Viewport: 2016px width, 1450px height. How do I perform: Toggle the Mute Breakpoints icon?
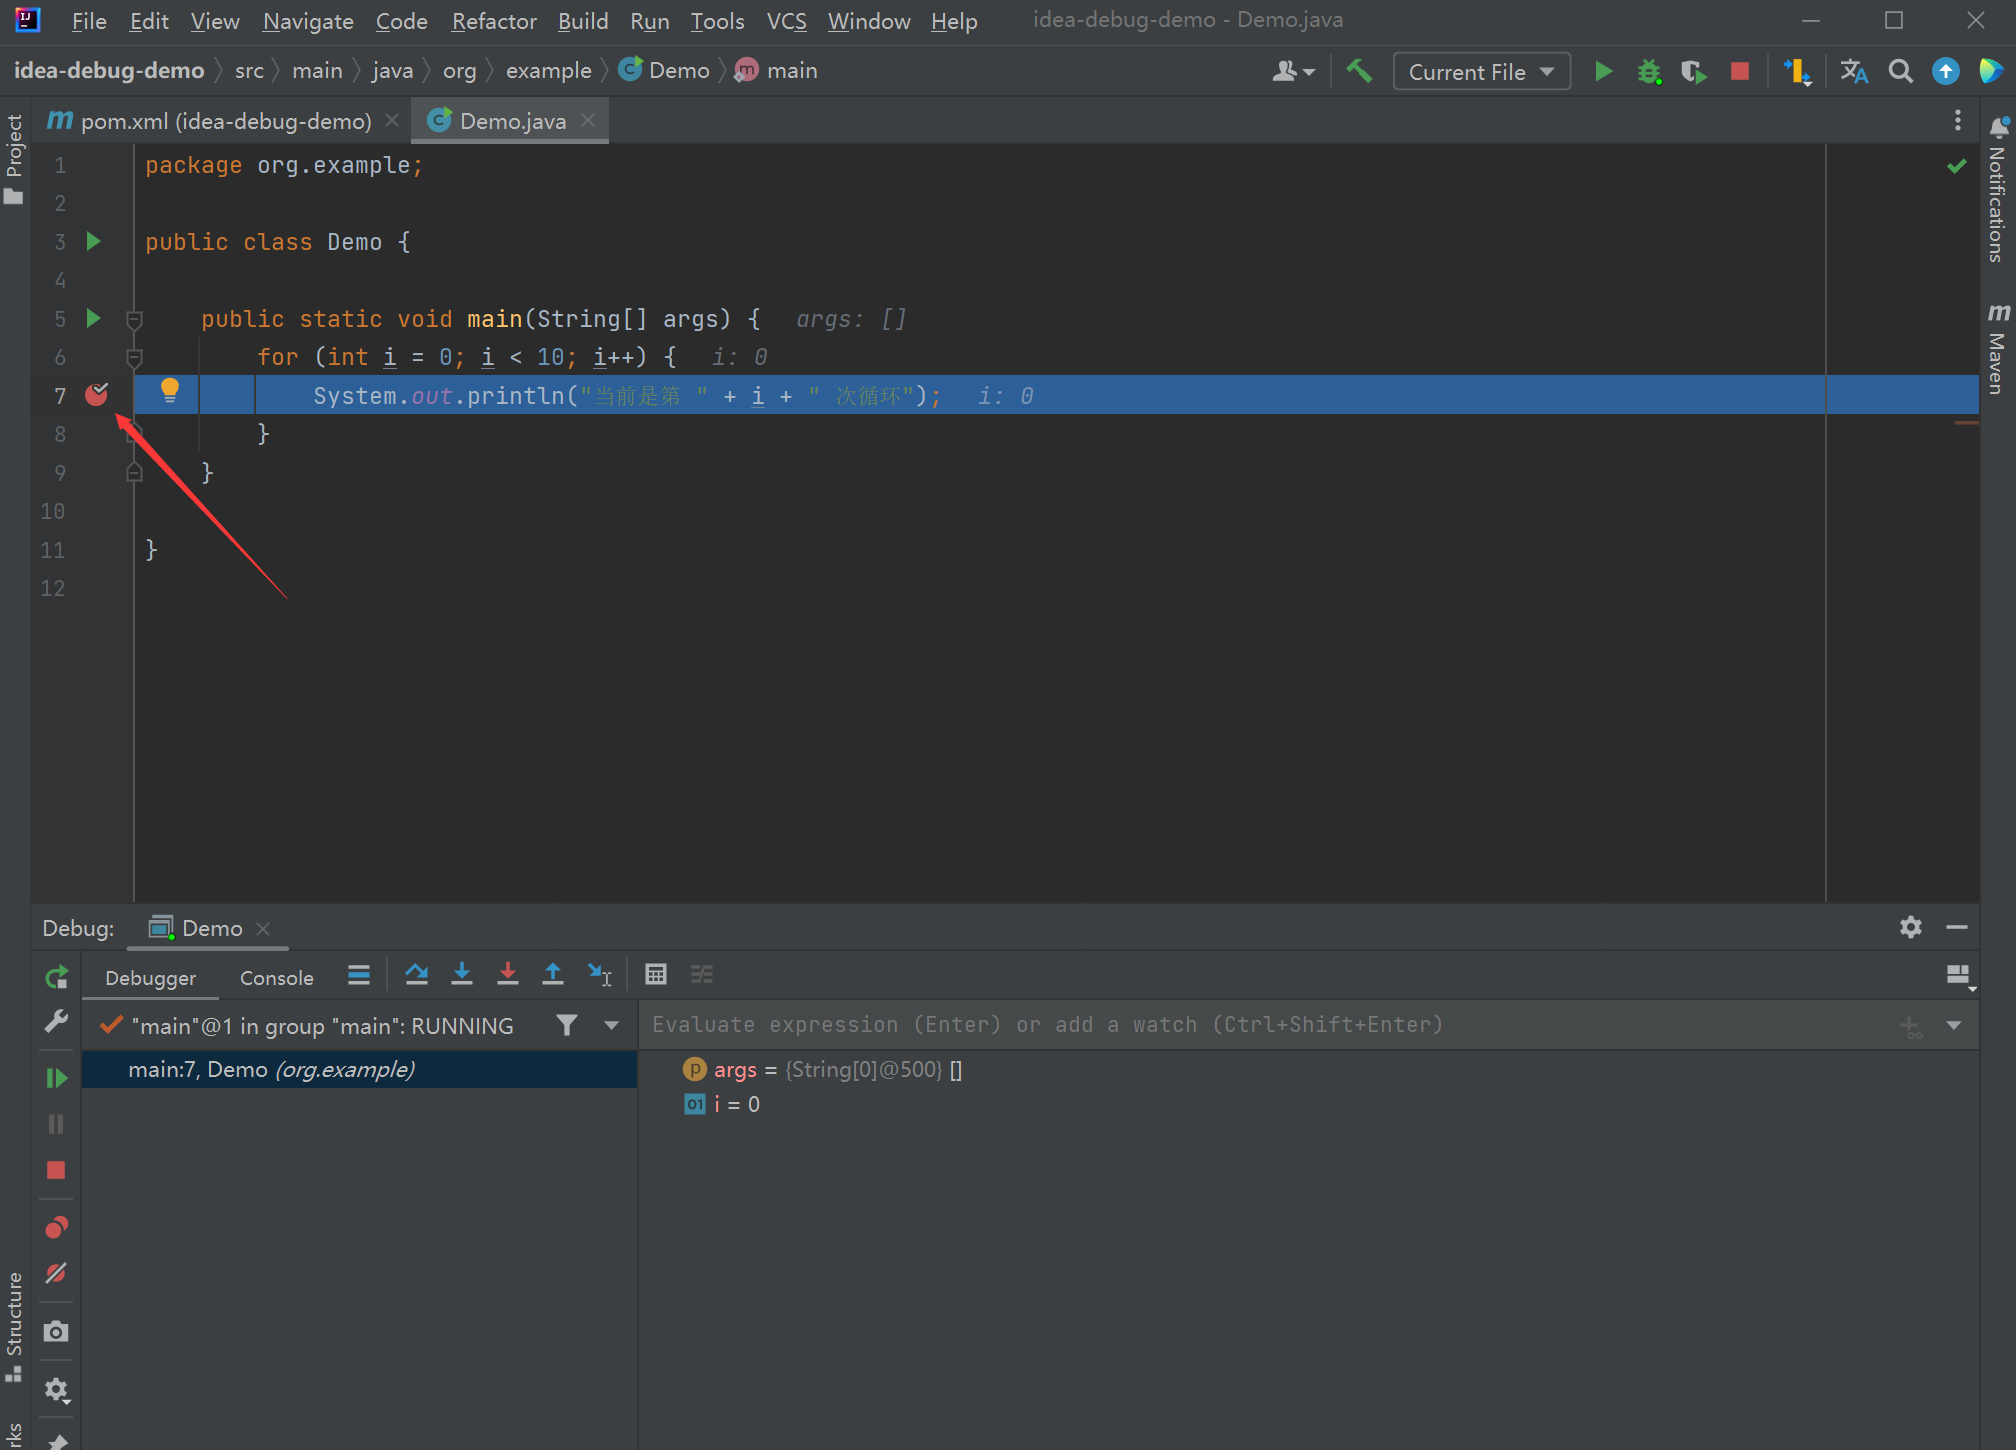coord(56,1273)
